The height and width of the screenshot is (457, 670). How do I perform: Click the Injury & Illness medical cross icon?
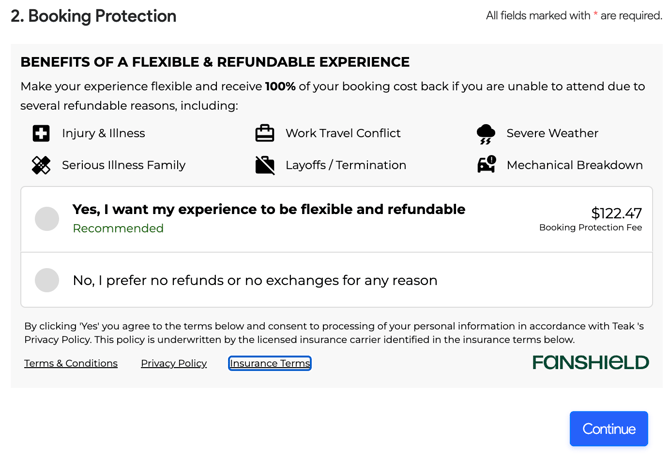[41, 134]
